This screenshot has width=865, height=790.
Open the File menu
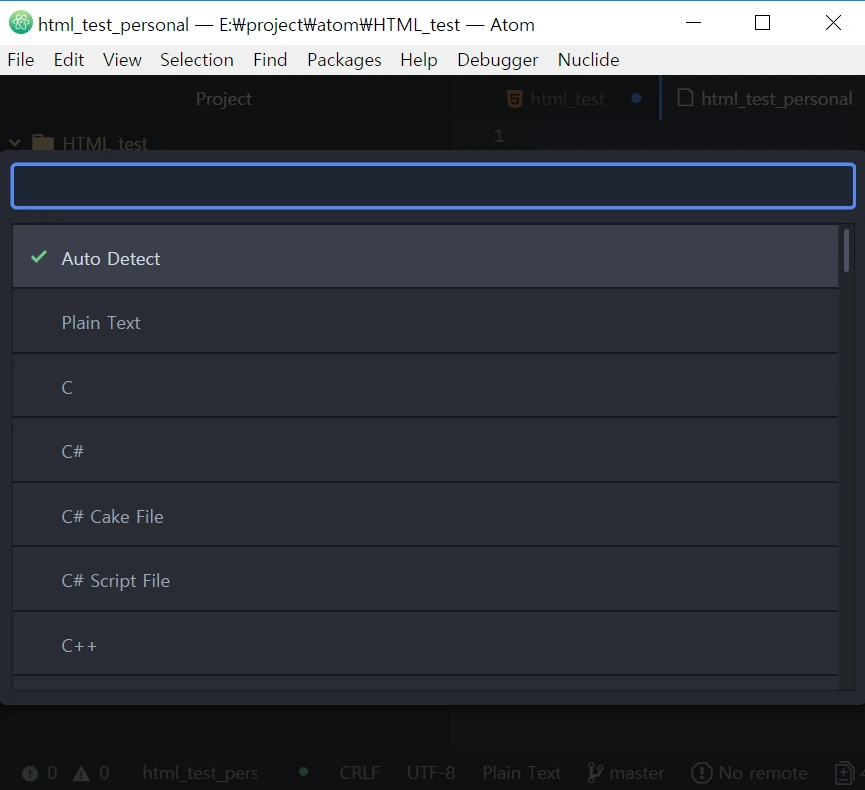coord(21,60)
